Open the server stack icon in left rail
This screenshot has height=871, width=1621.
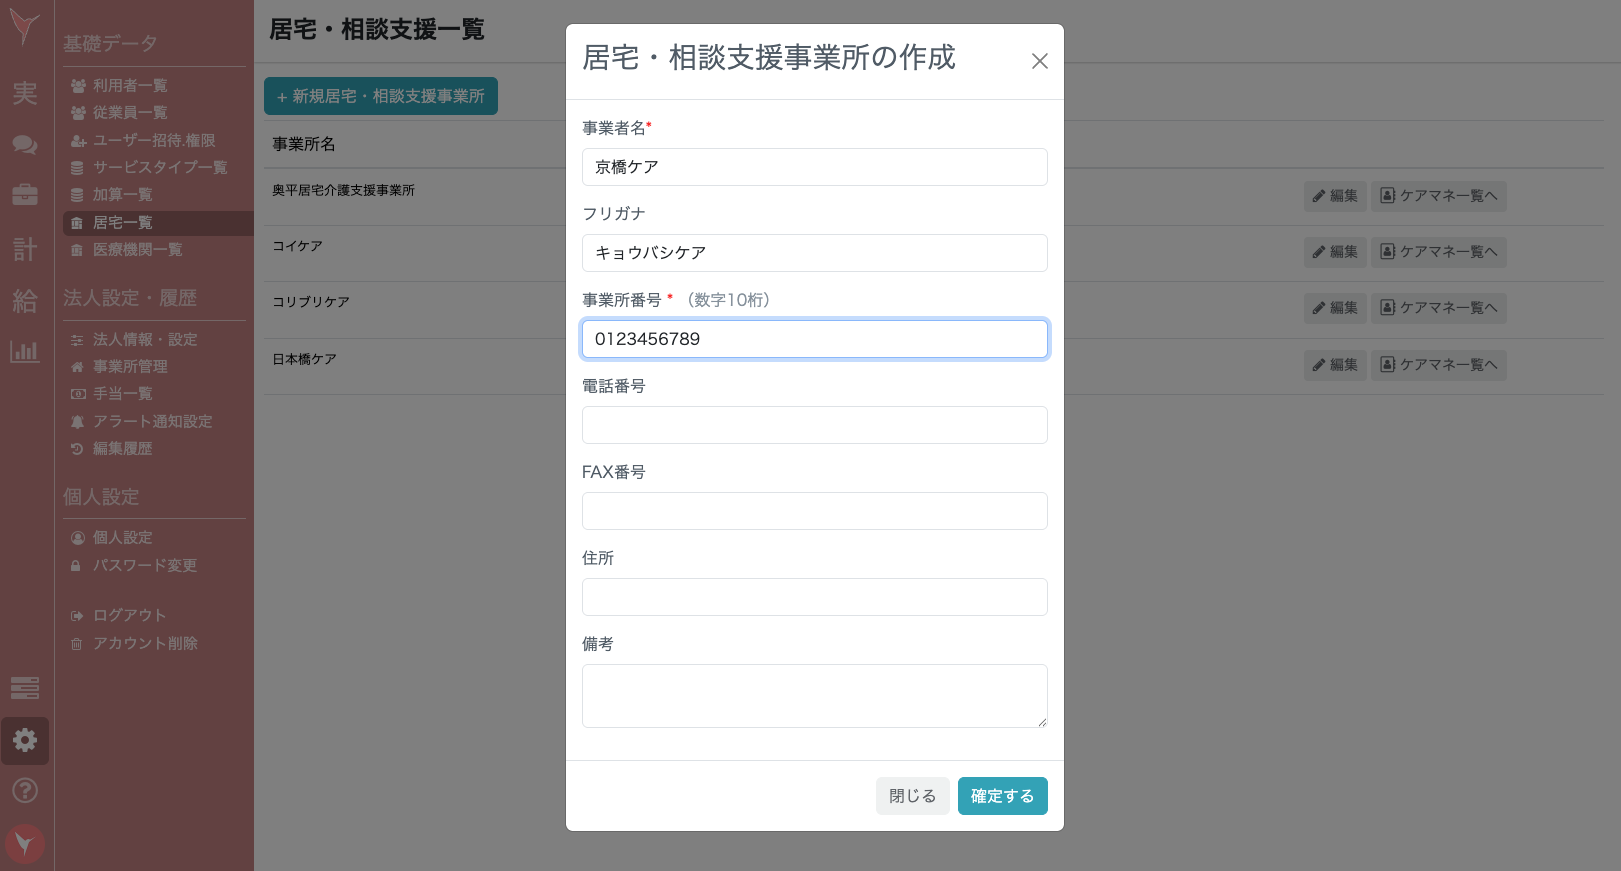coord(25,688)
